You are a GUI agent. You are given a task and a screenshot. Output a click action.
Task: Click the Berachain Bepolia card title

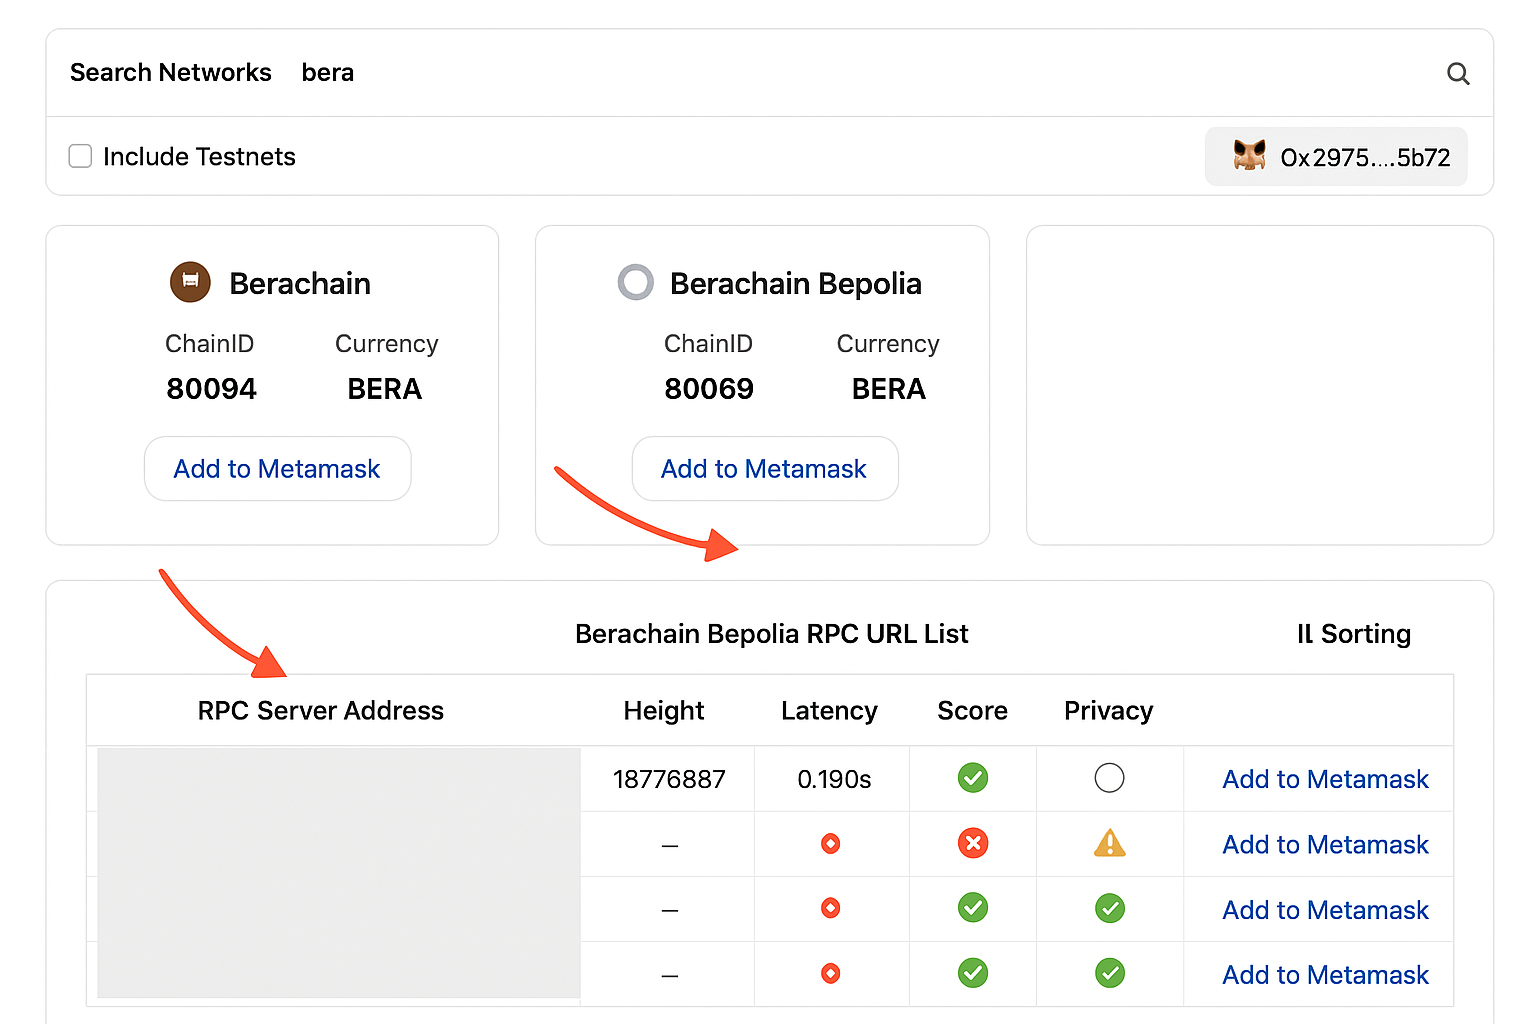pos(795,283)
